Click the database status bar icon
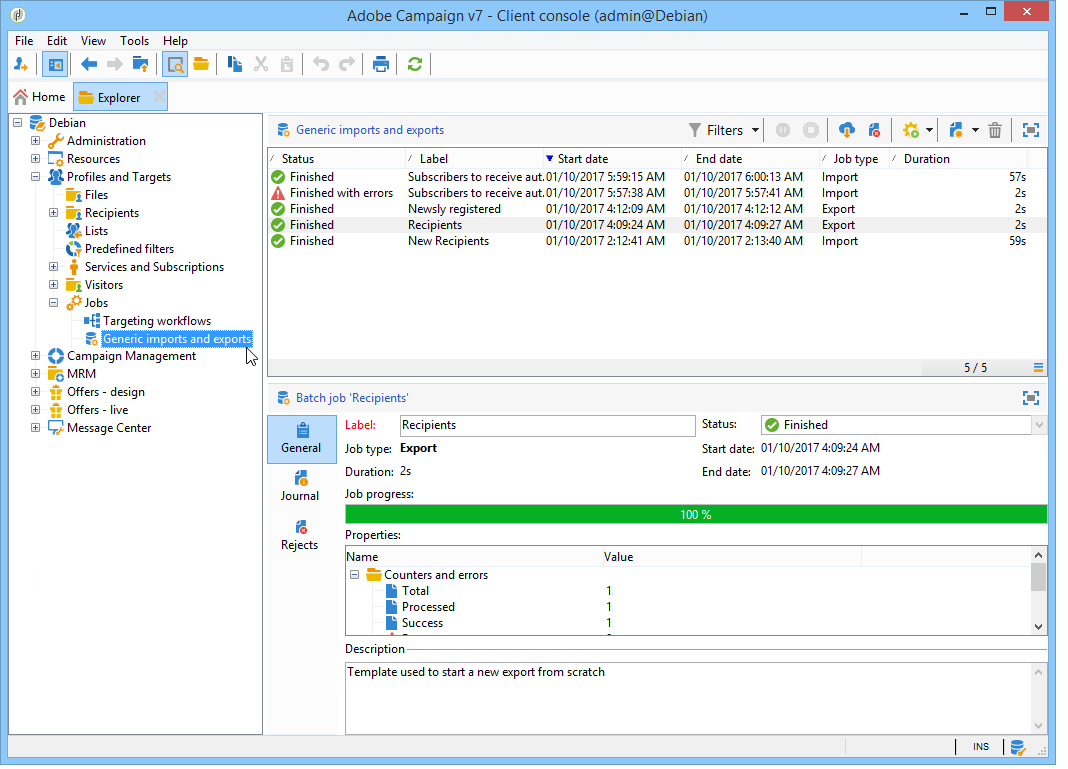1068x769 pixels. [1018, 748]
